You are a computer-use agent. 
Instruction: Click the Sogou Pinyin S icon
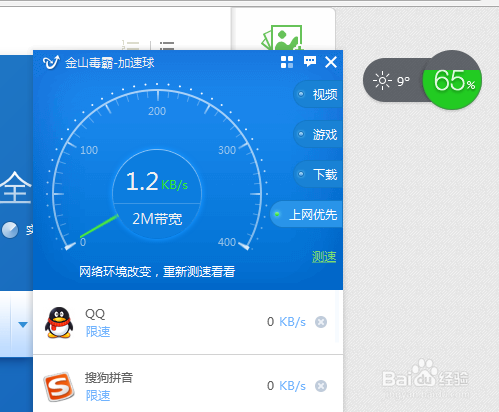point(59,387)
